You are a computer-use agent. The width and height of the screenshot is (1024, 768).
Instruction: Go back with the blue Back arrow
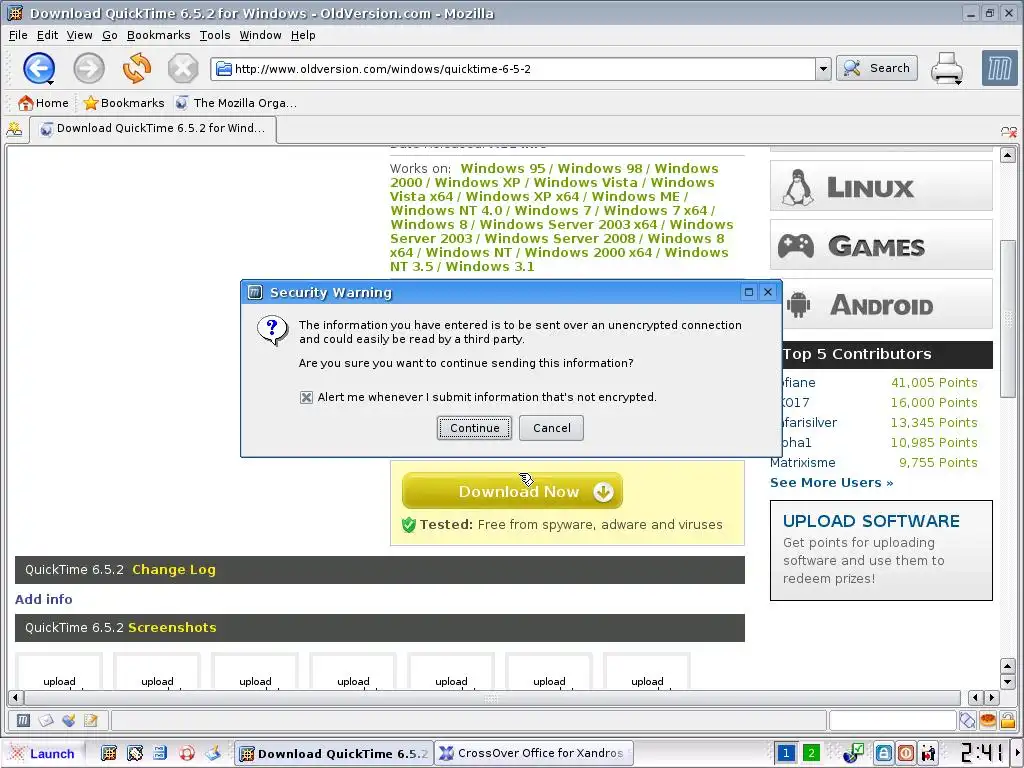click(x=38, y=68)
